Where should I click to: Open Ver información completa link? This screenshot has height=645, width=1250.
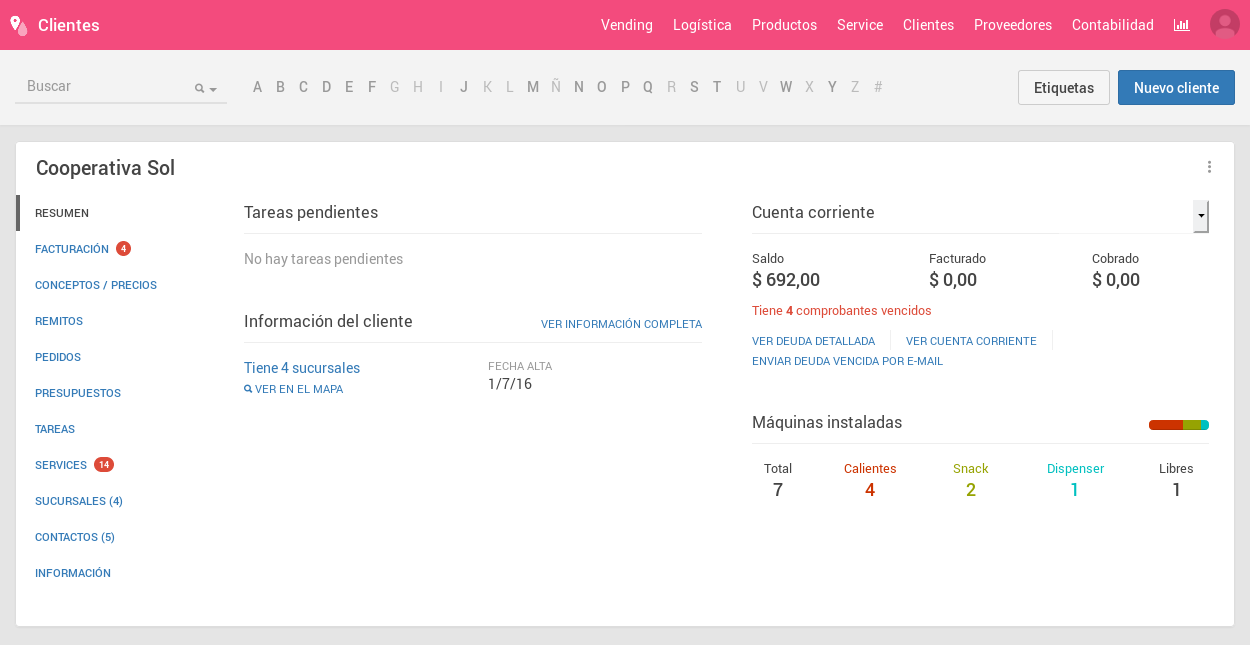click(621, 324)
